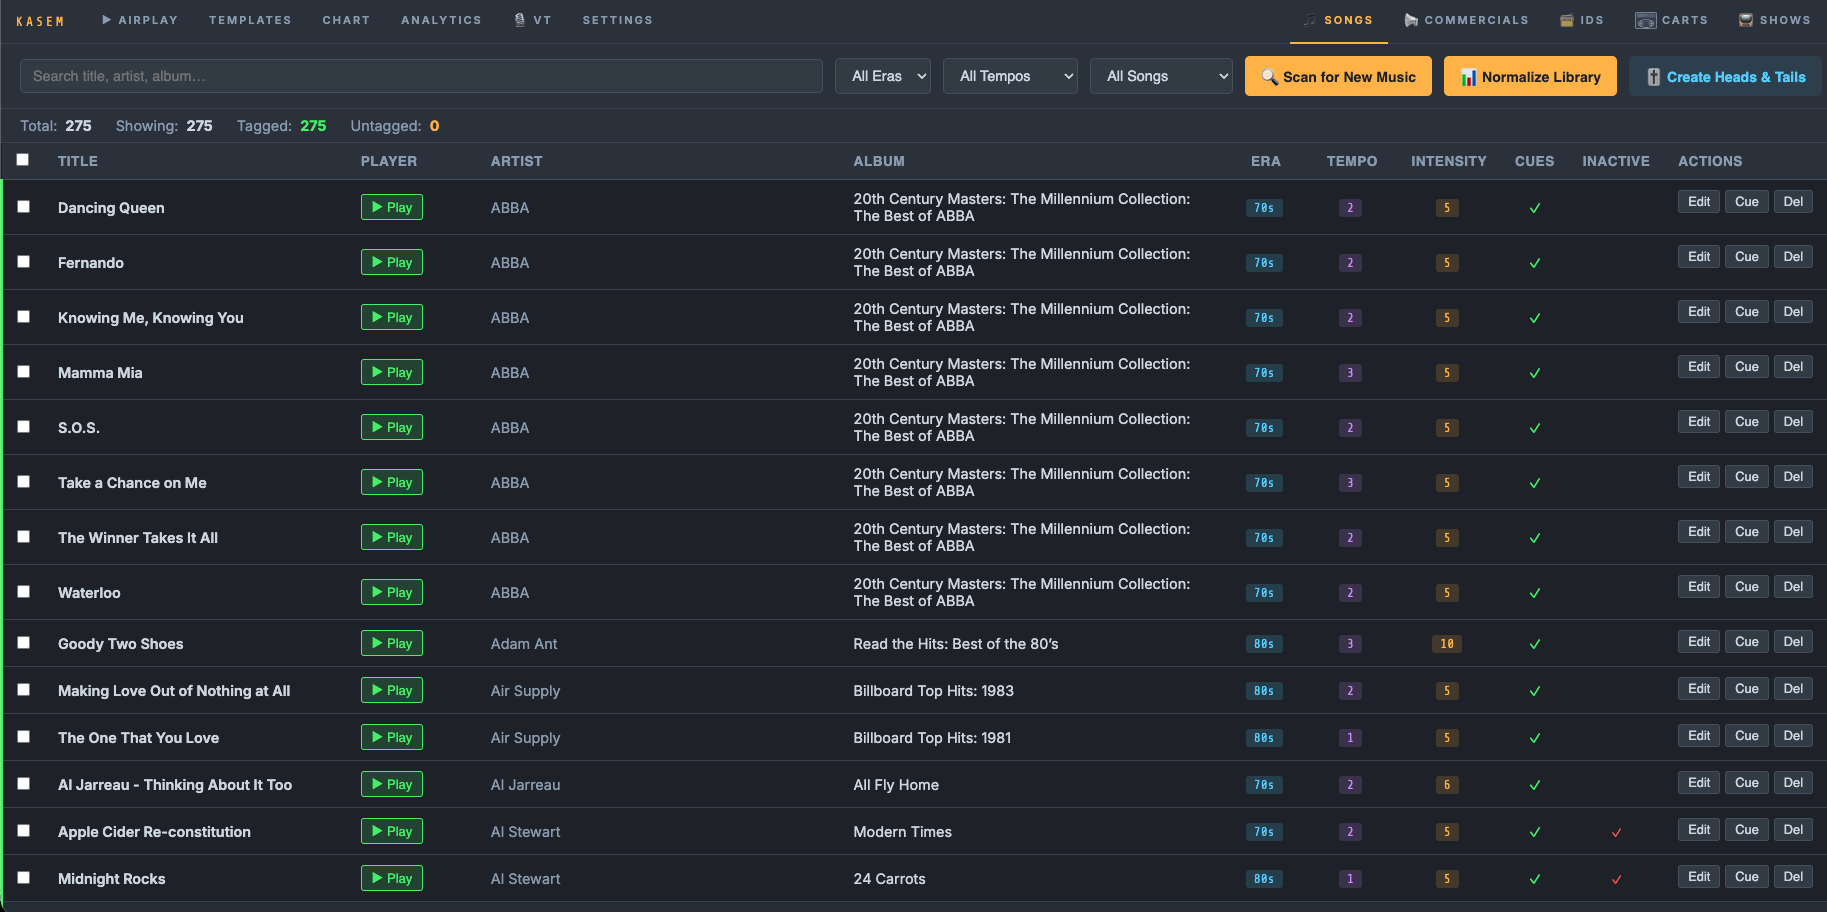Open Airplay from the top menu
This screenshot has height=912, width=1827.
click(x=139, y=20)
